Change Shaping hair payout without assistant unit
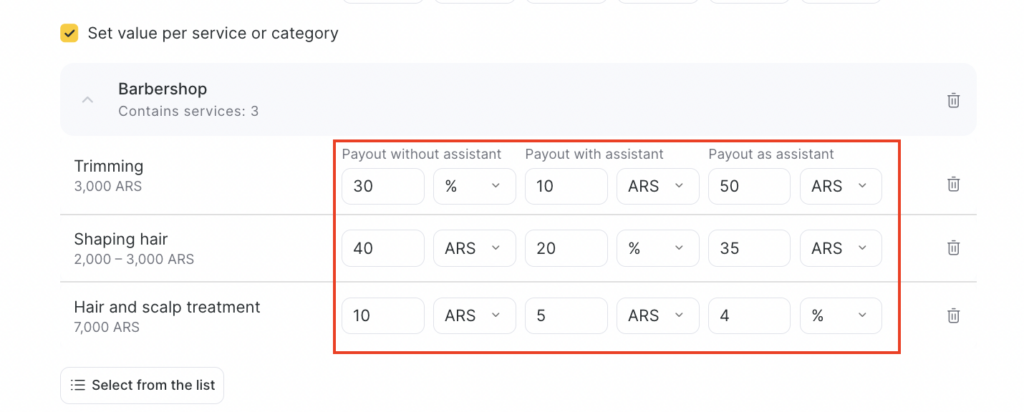The width and height of the screenshot is (1024, 412). pos(474,248)
